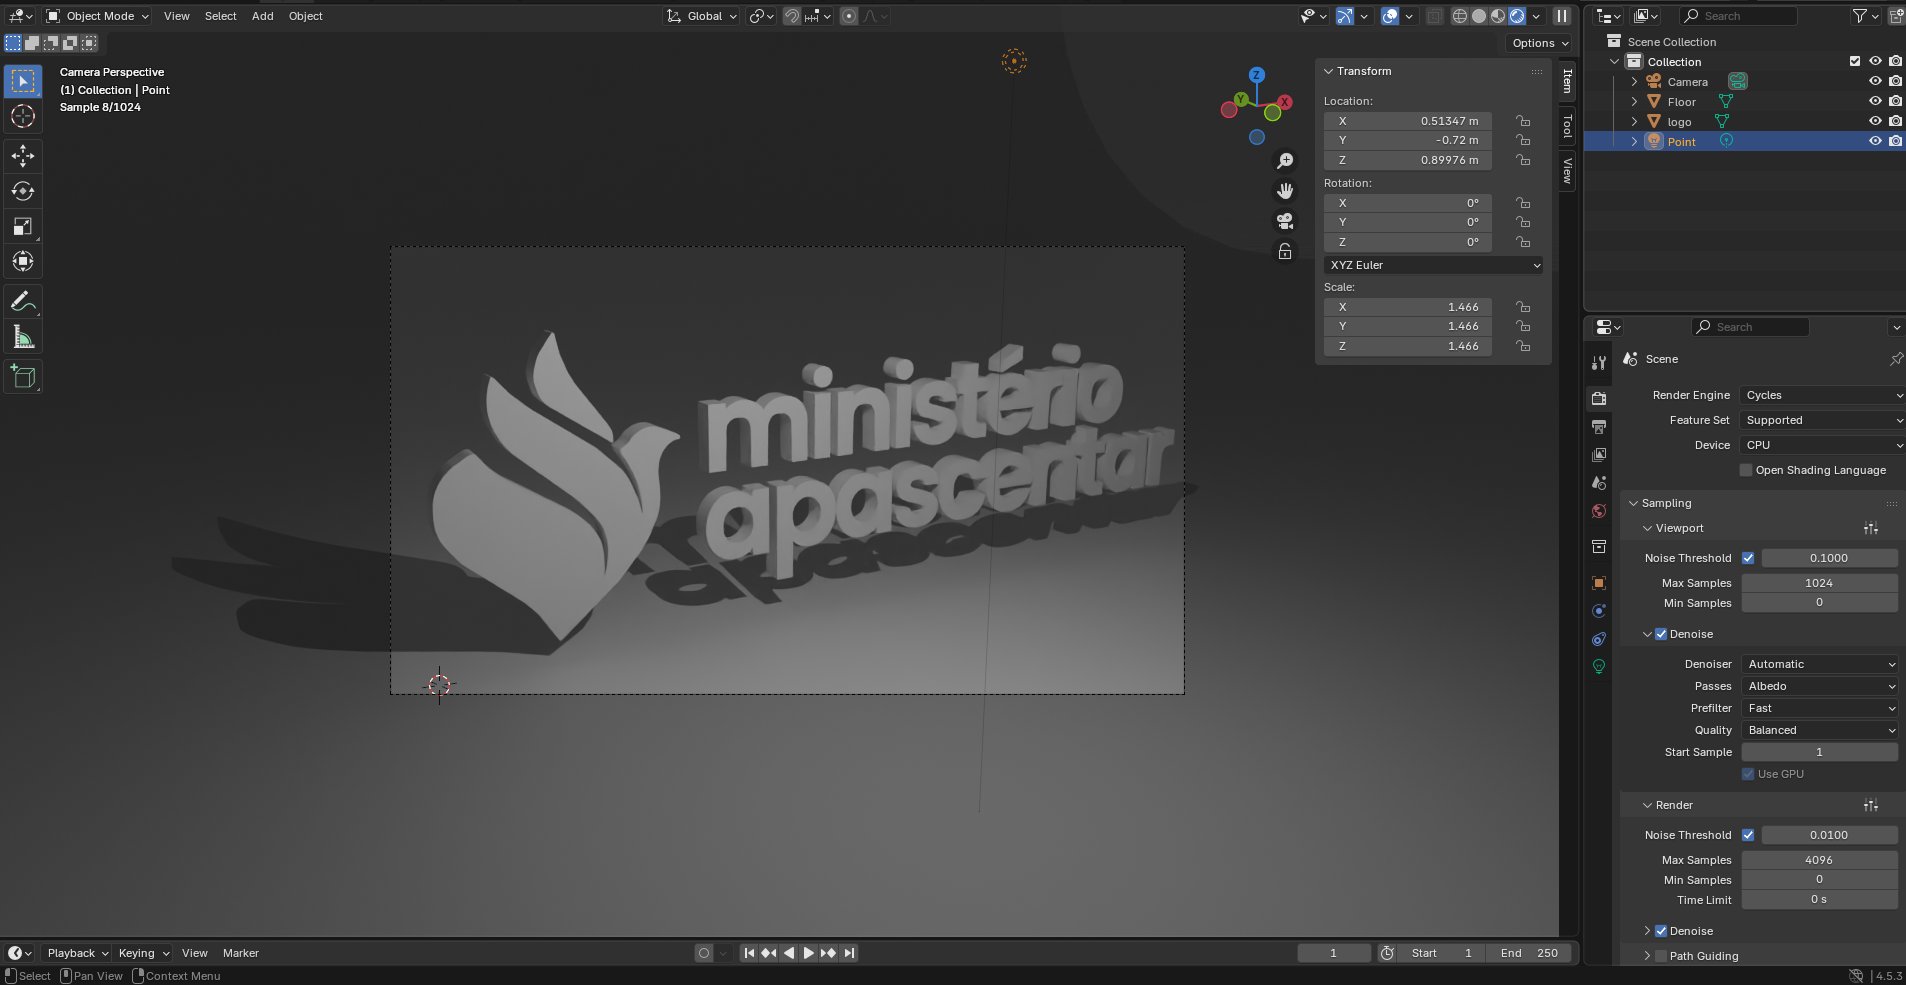Enable Open Shading Language checkbox
This screenshot has height=985, width=1906.
[x=1746, y=470]
